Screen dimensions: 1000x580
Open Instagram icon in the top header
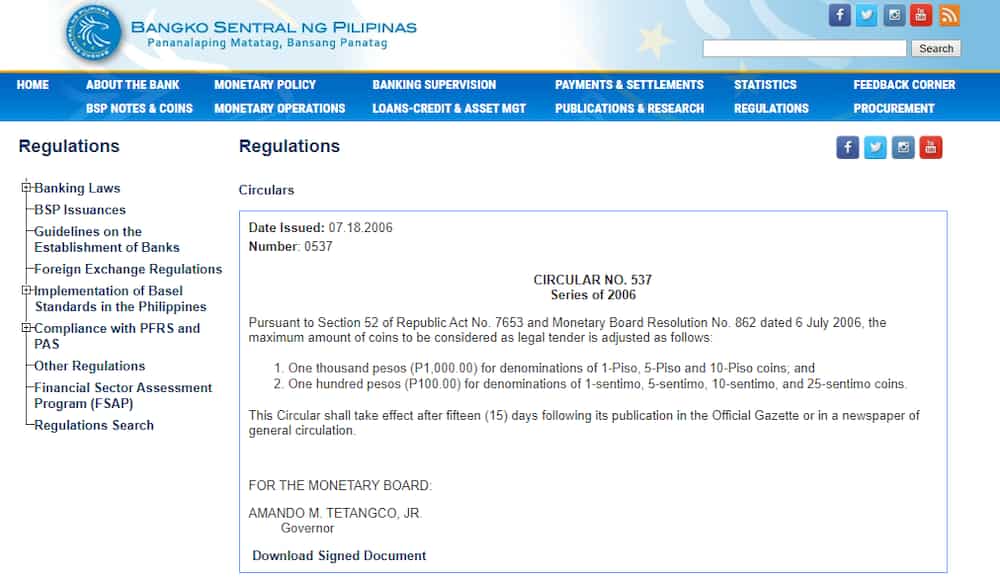894,15
